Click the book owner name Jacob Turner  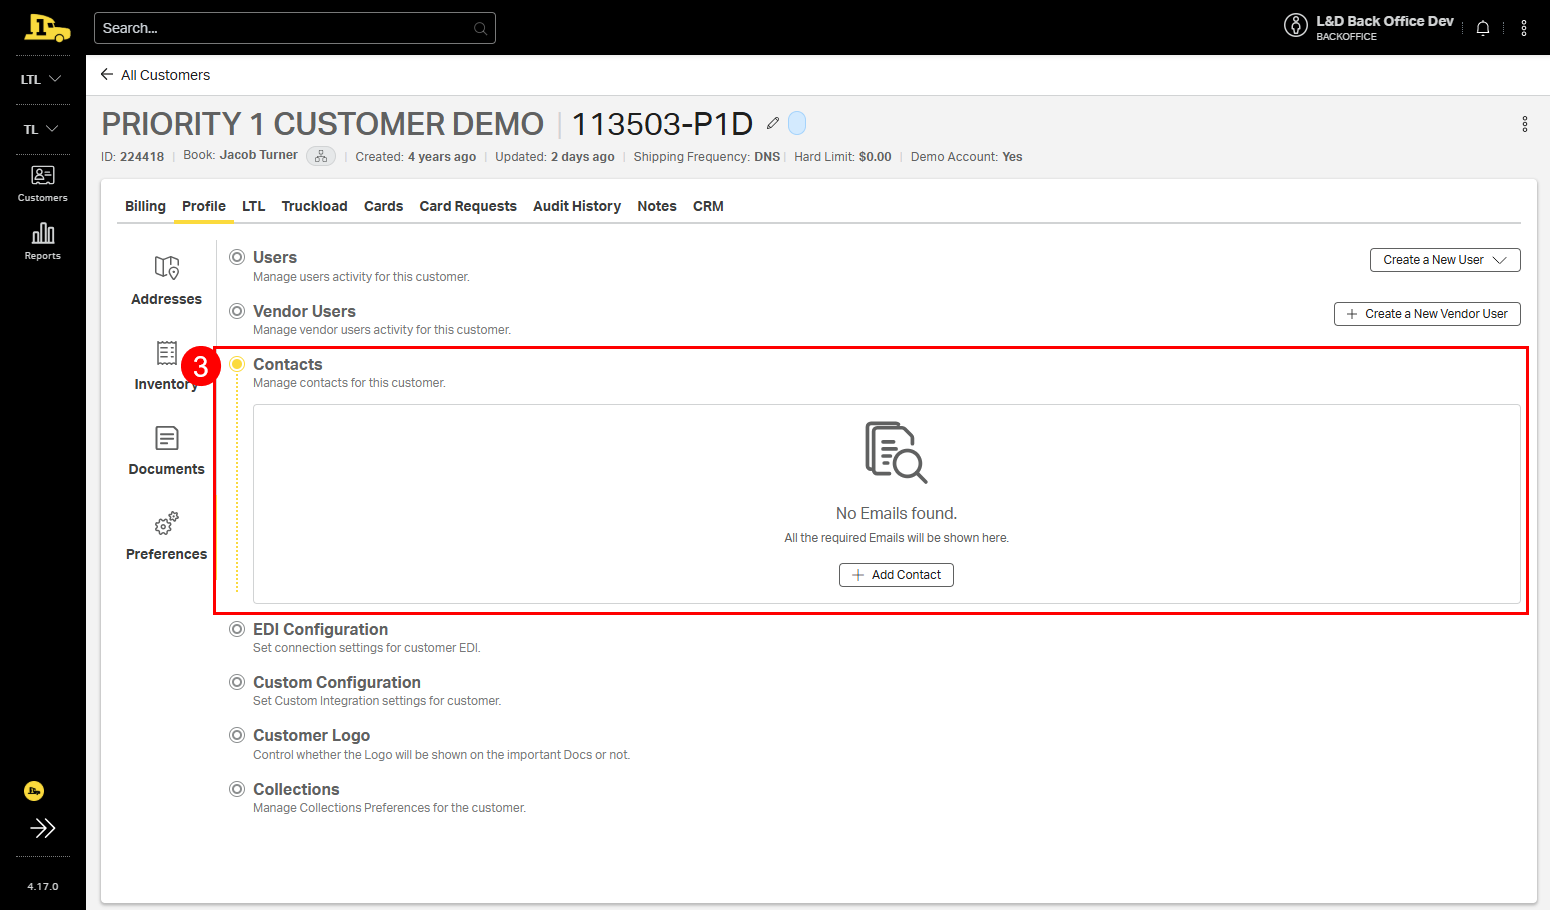click(x=259, y=155)
